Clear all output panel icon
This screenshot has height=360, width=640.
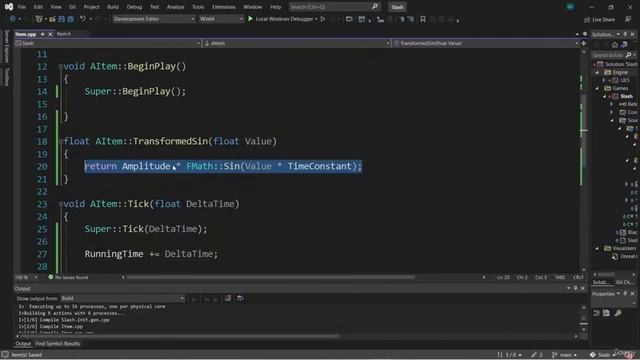pyautogui.click(x=227, y=298)
